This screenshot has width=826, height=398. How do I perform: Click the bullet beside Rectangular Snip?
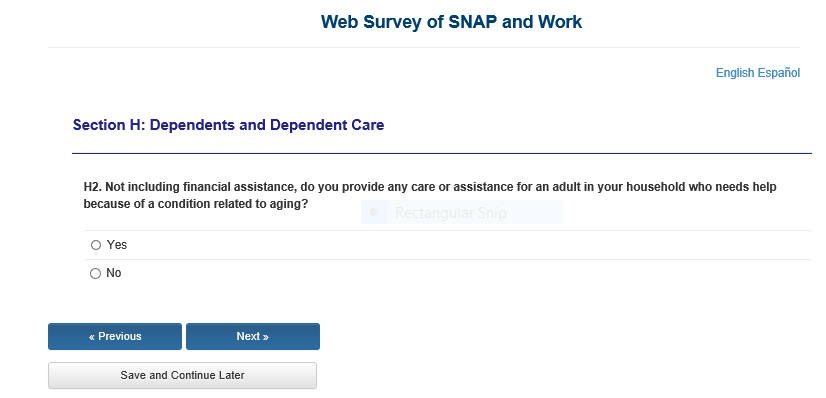coord(373,212)
